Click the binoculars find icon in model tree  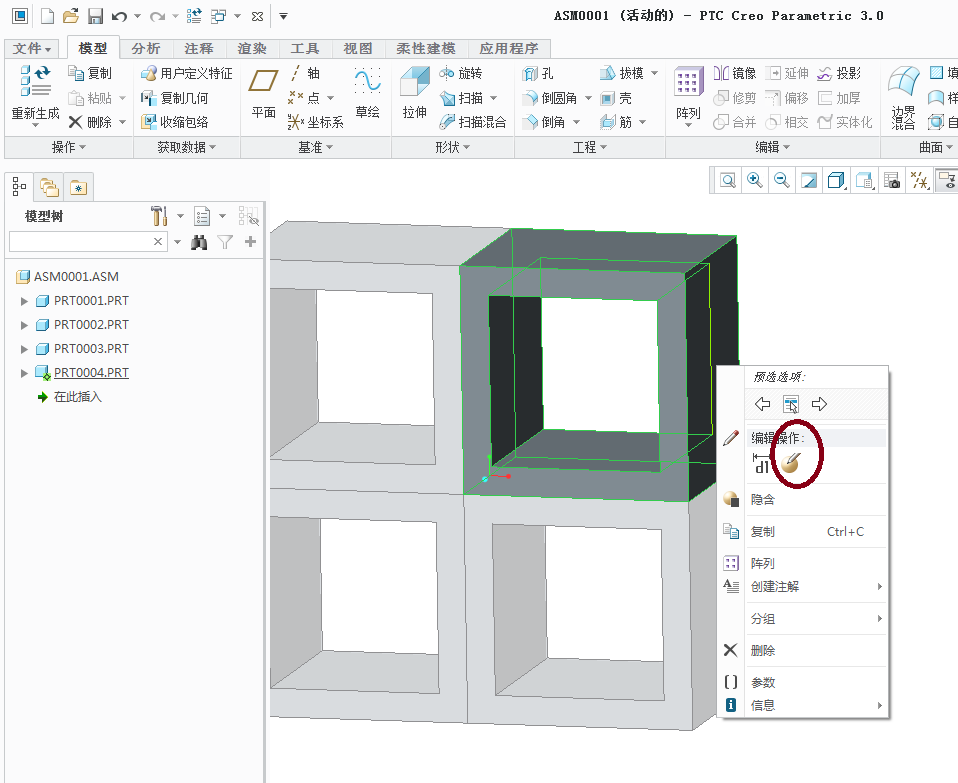(x=199, y=242)
